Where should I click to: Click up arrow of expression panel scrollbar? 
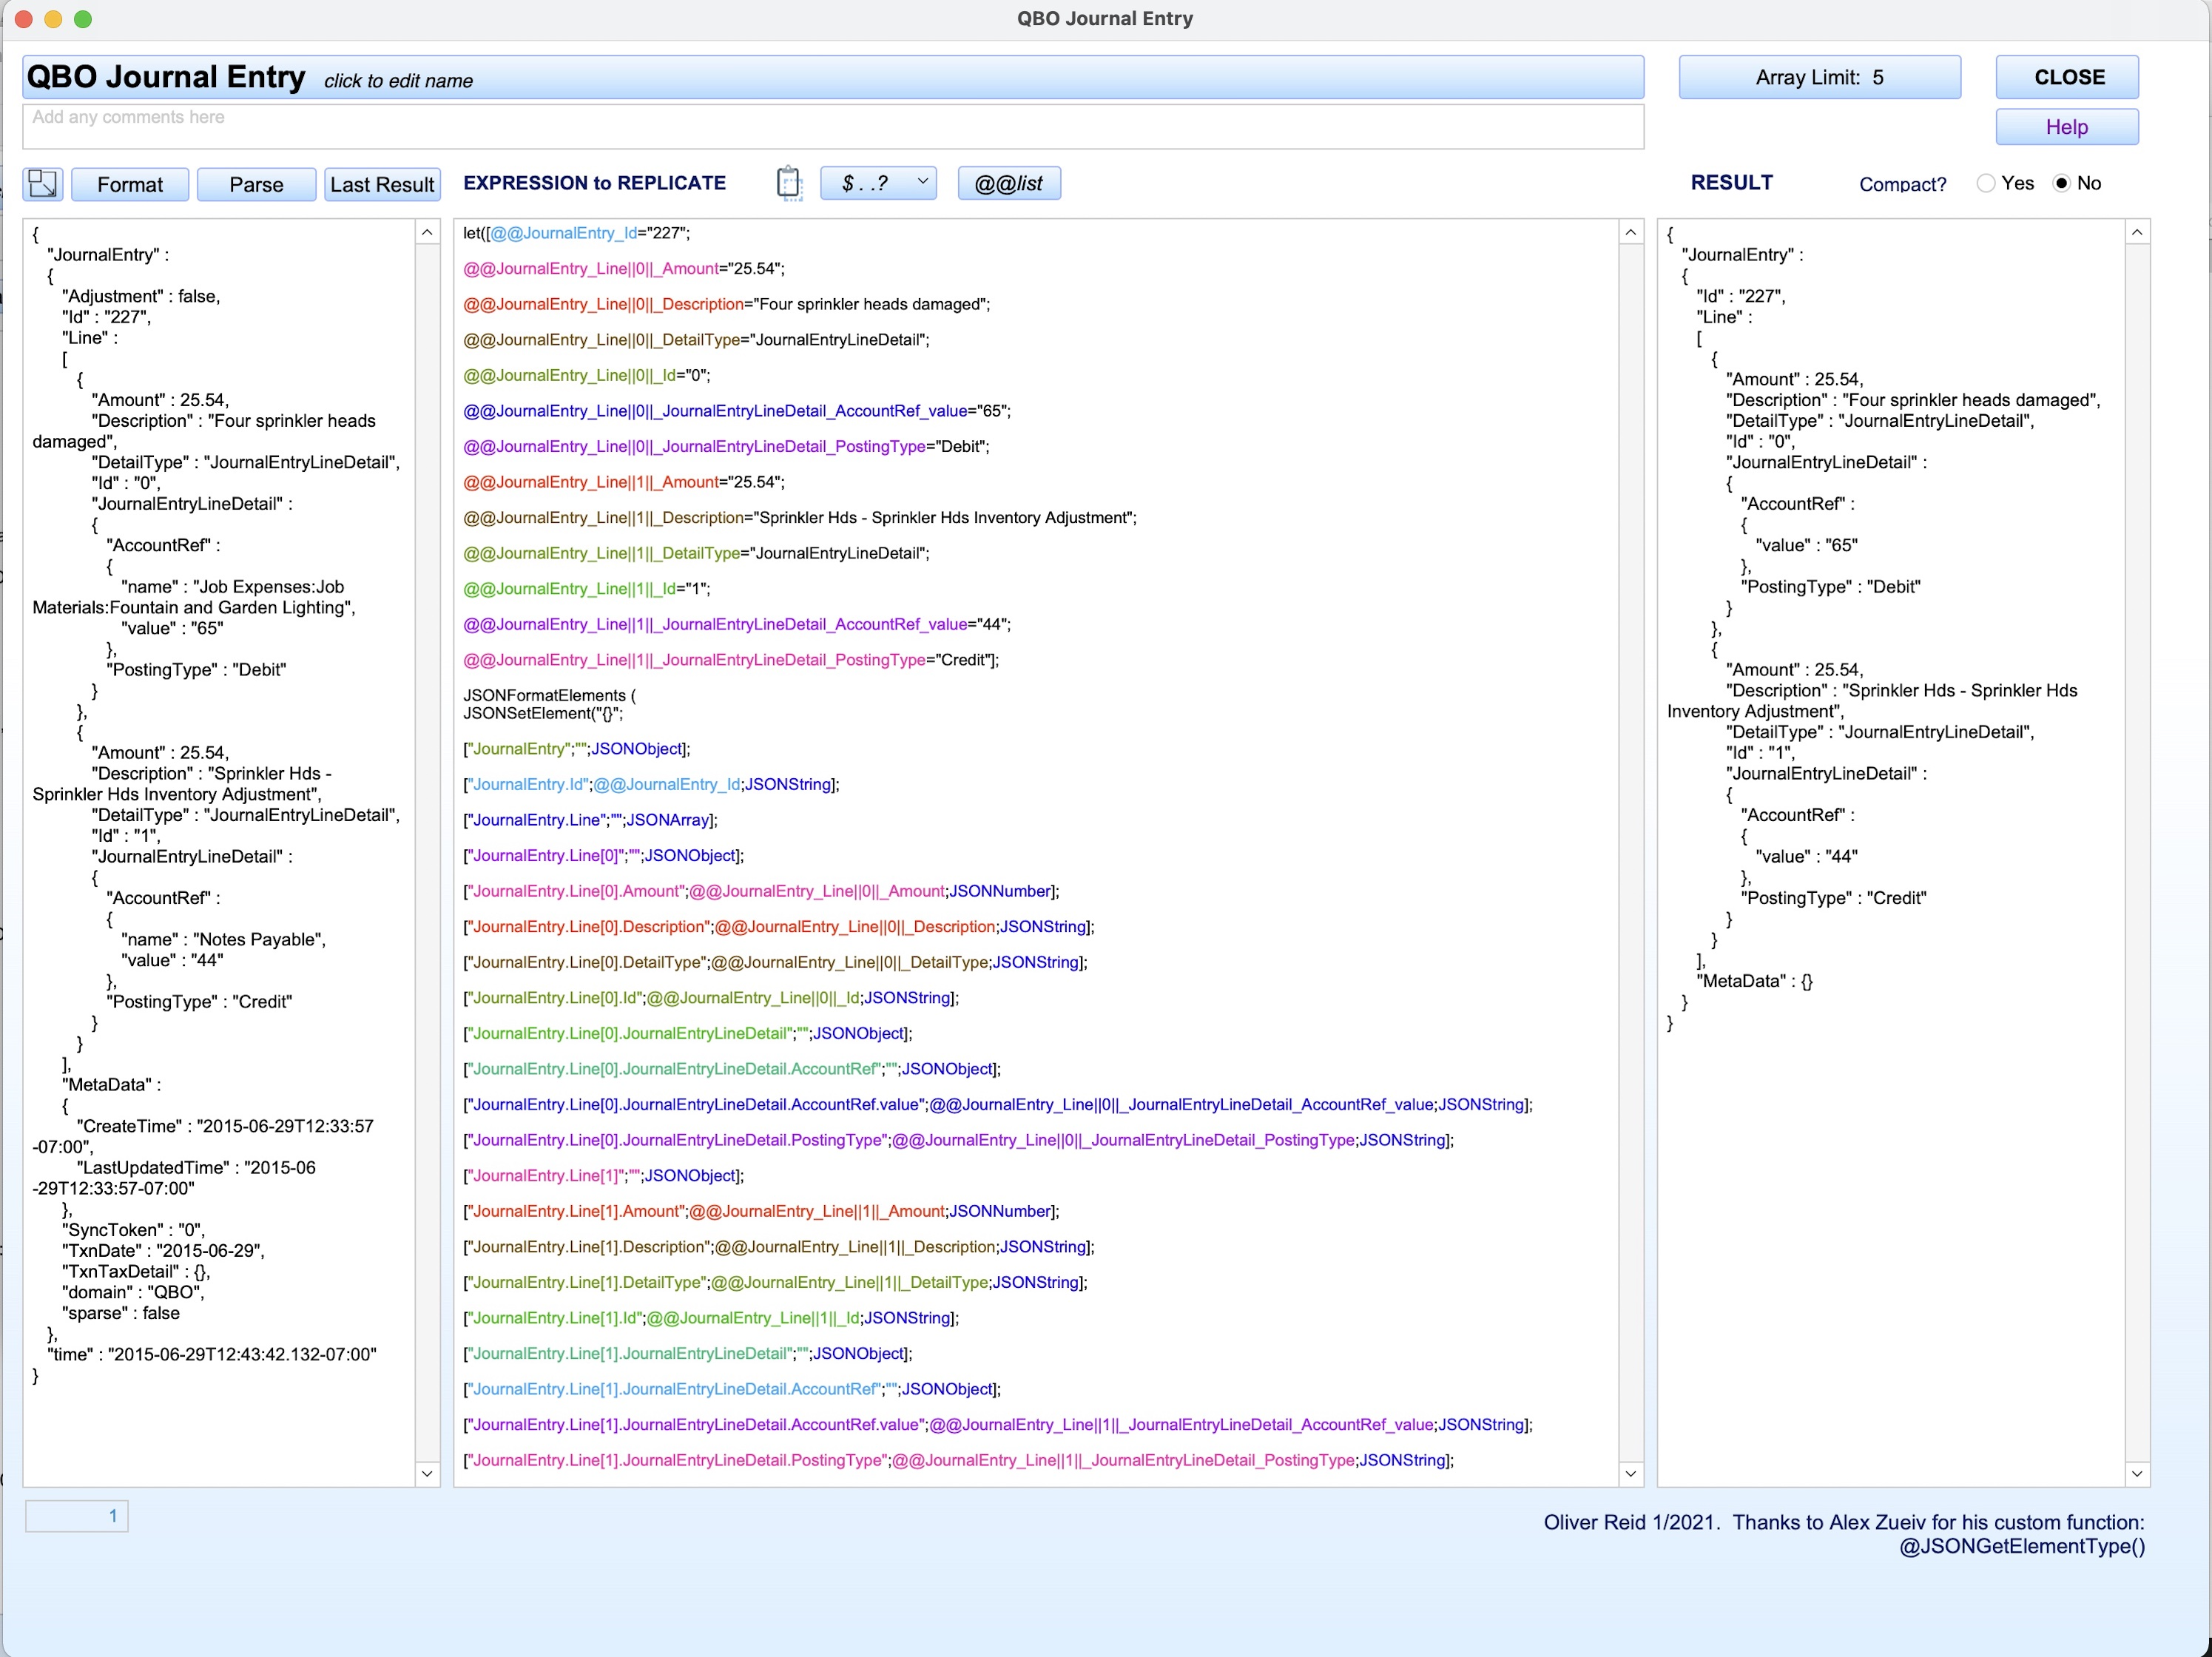(x=1630, y=233)
